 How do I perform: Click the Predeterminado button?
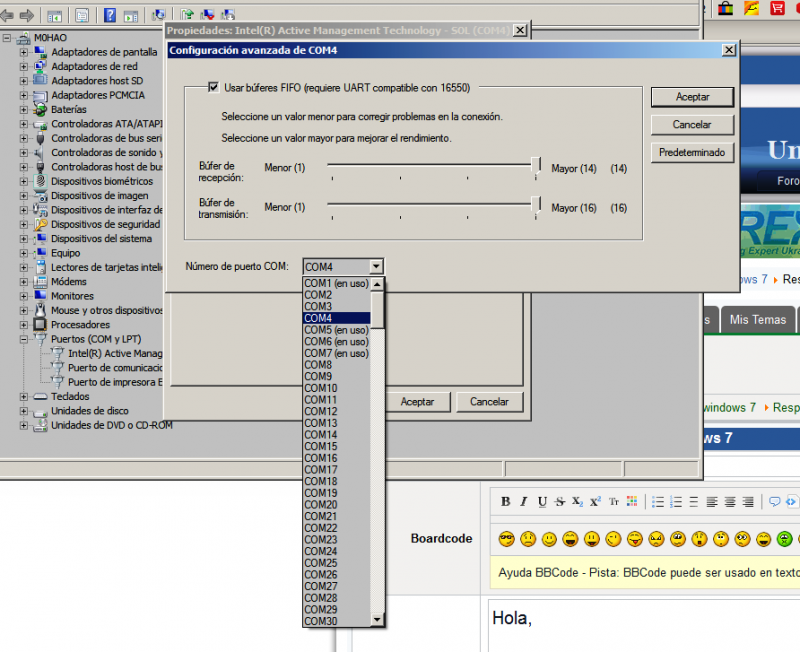(692, 153)
